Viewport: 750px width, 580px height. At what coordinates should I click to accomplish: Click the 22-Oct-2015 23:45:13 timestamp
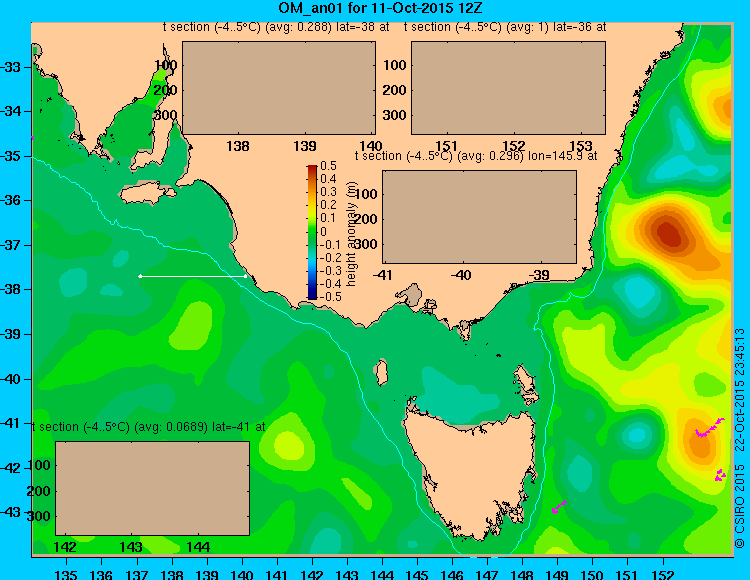pyautogui.click(x=740, y=390)
